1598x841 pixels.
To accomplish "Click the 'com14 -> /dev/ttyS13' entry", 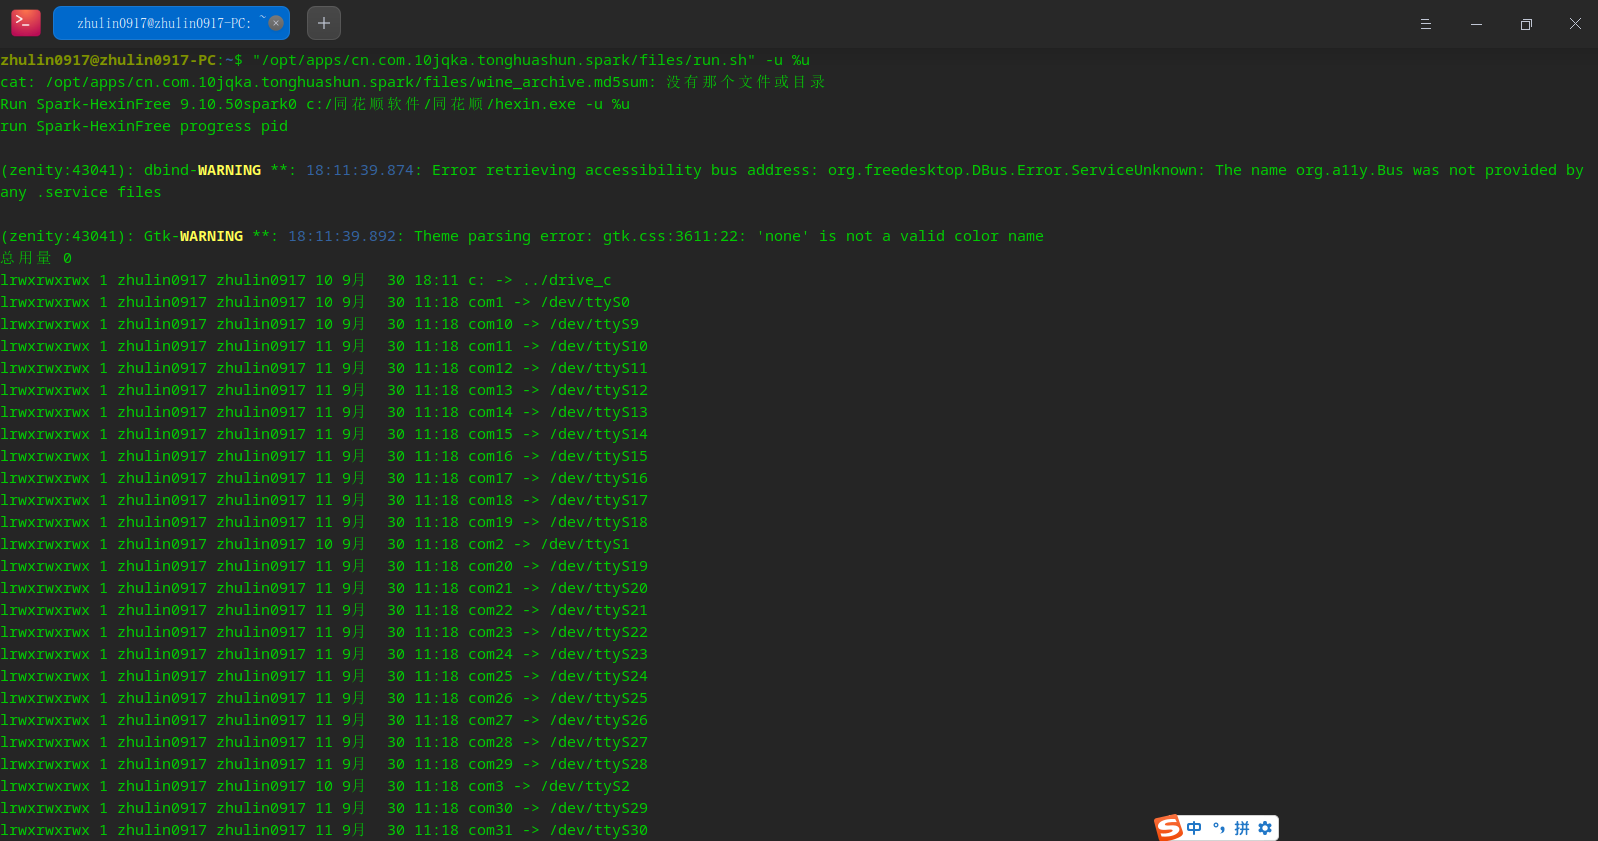I will (x=558, y=412).
